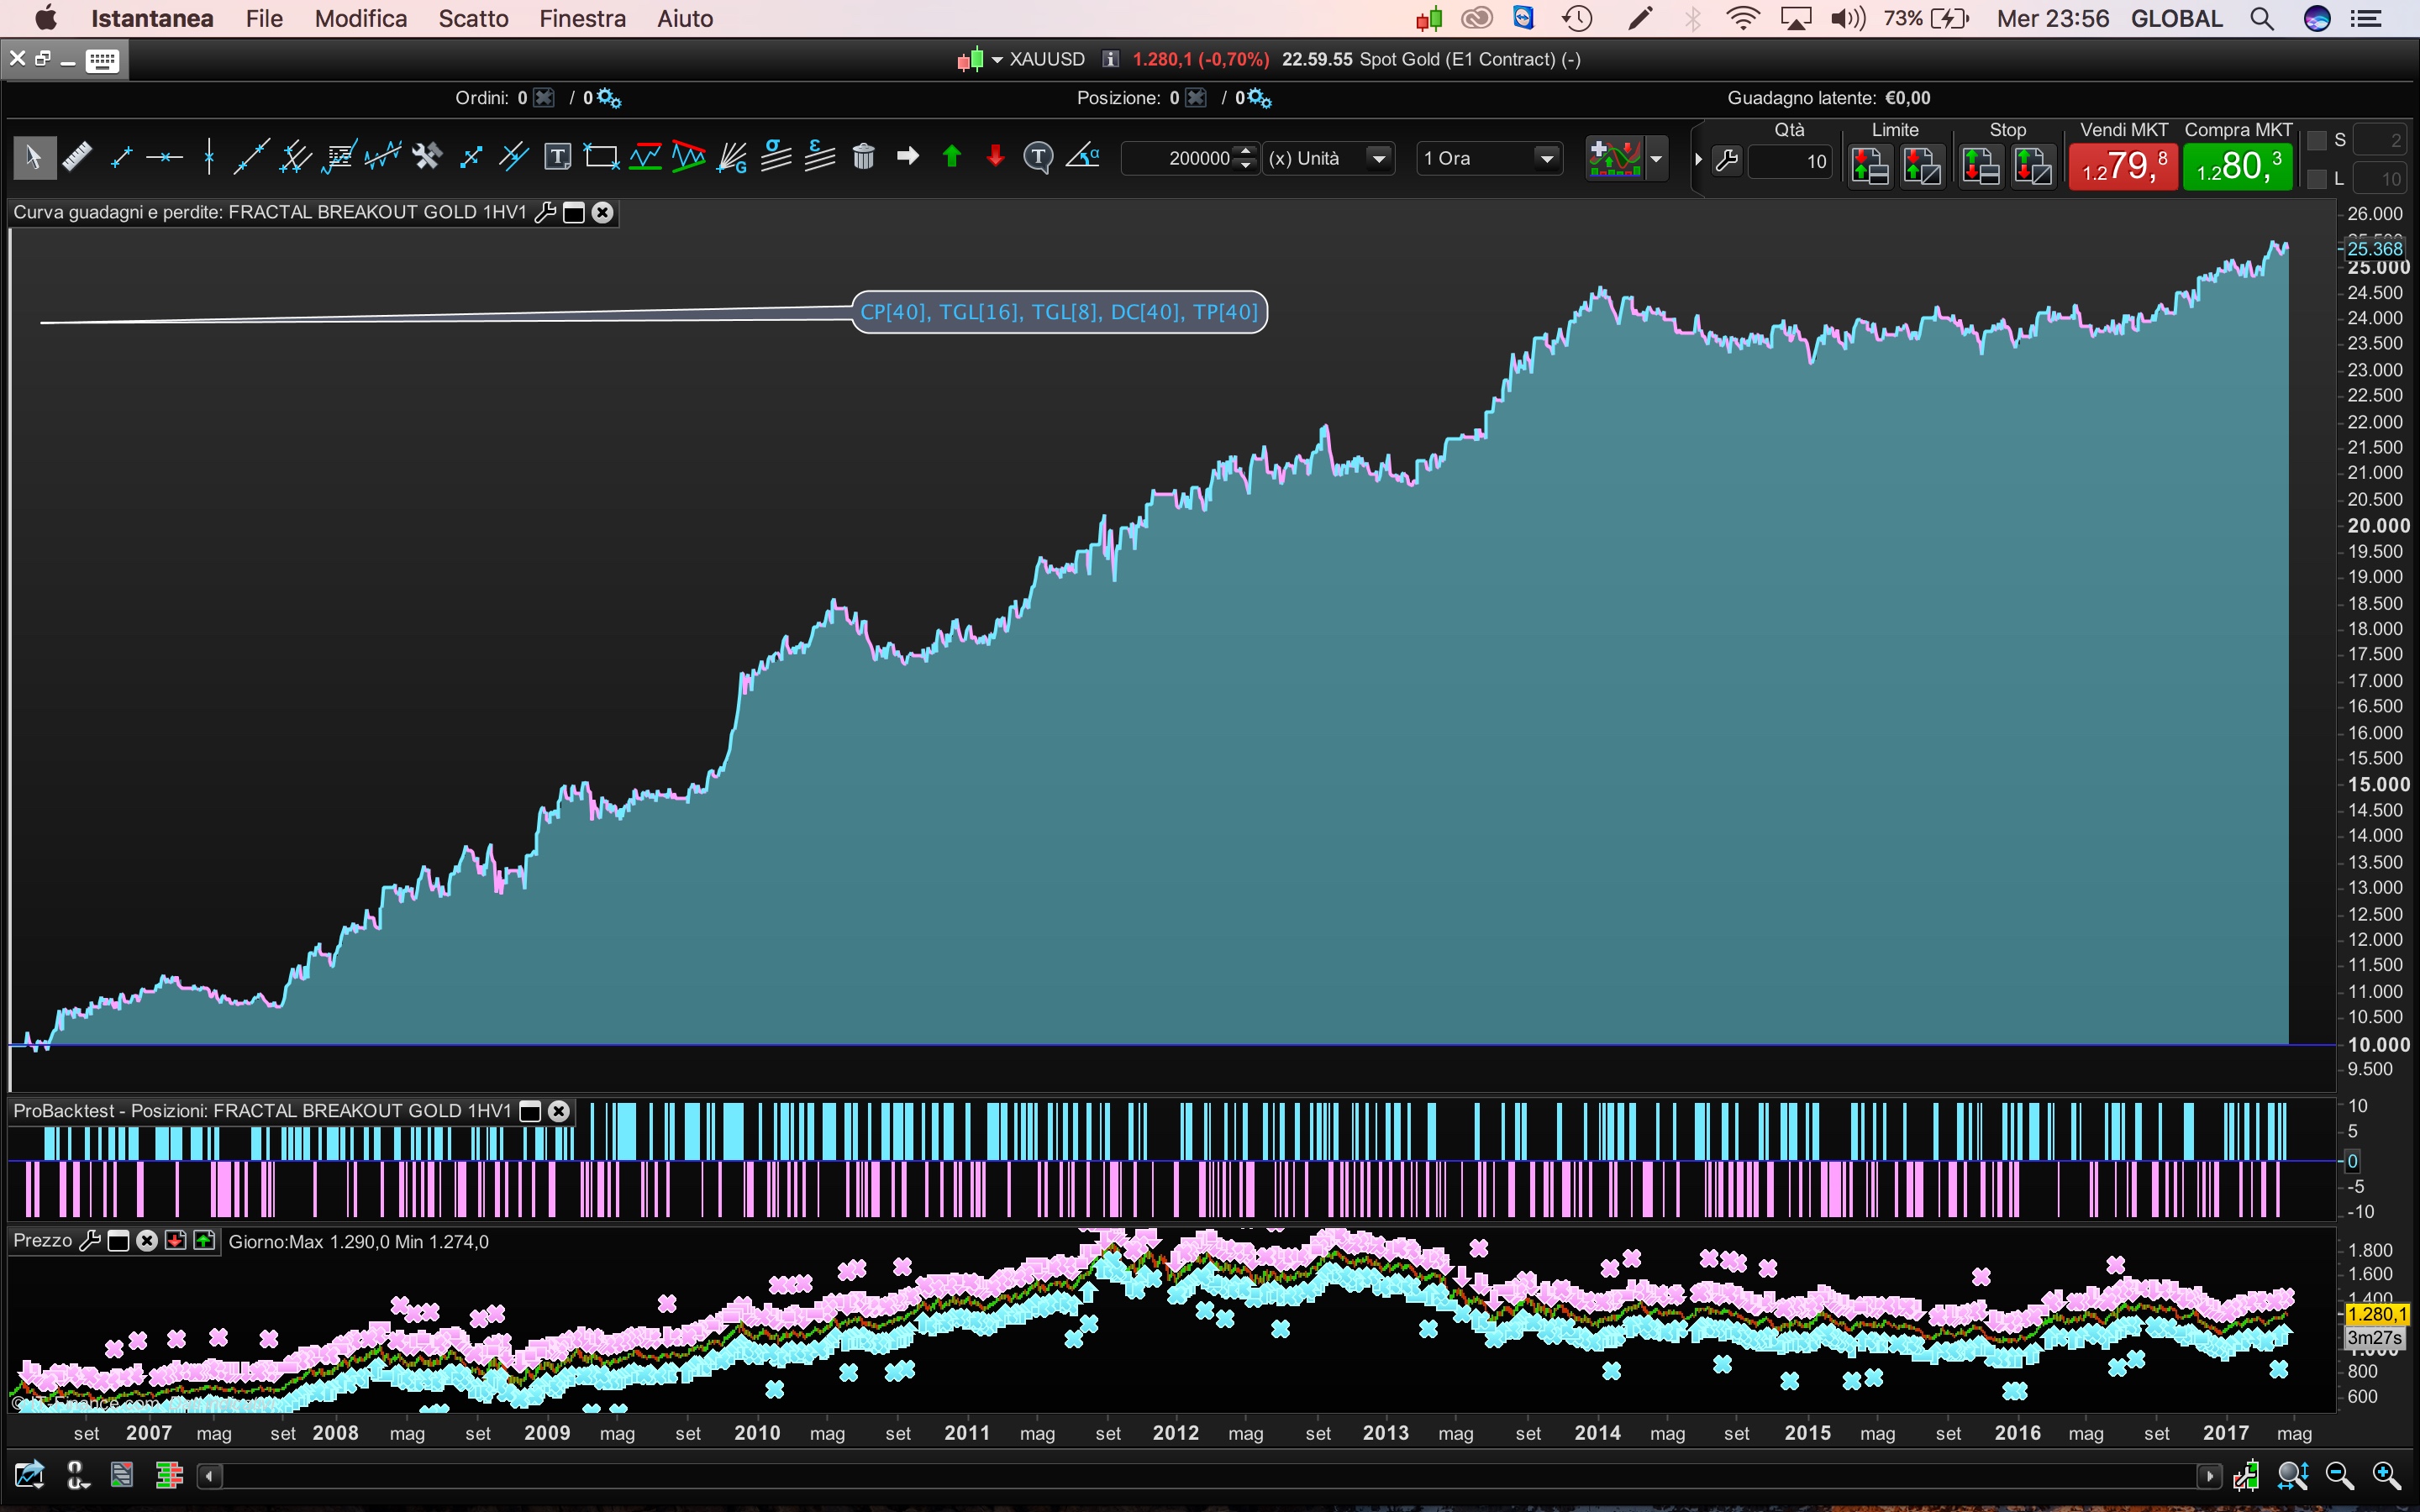The image size is (2420, 1512).
Task: Open the Finestra menu
Action: tap(582, 18)
